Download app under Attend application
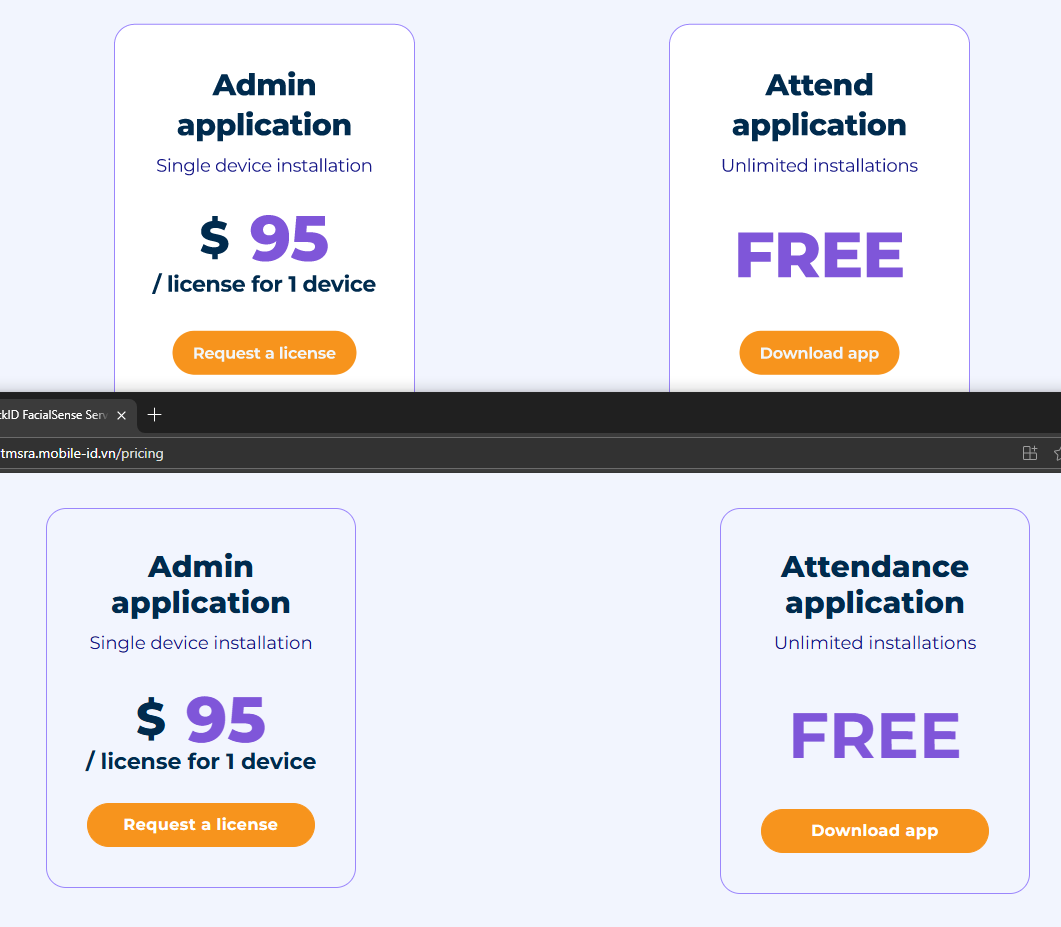 pyautogui.click(x=819, y=353)
